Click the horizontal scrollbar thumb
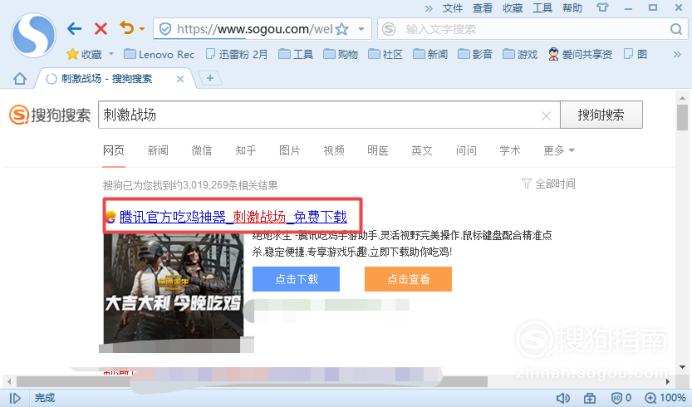This screenshot has height=407, width=692. [x=252, y=381]
